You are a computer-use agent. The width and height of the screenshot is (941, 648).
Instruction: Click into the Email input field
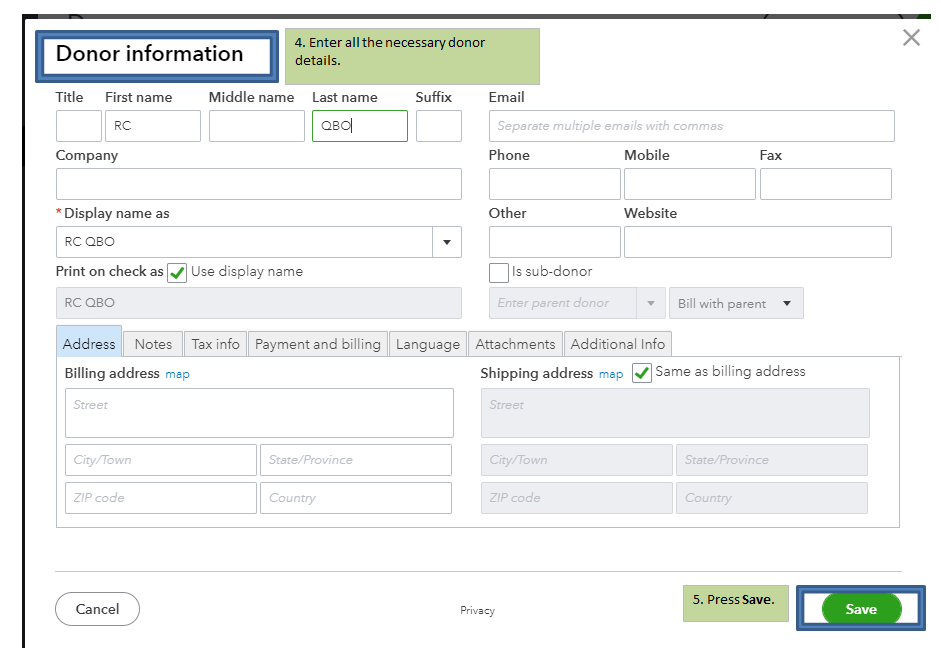[691, 126]
